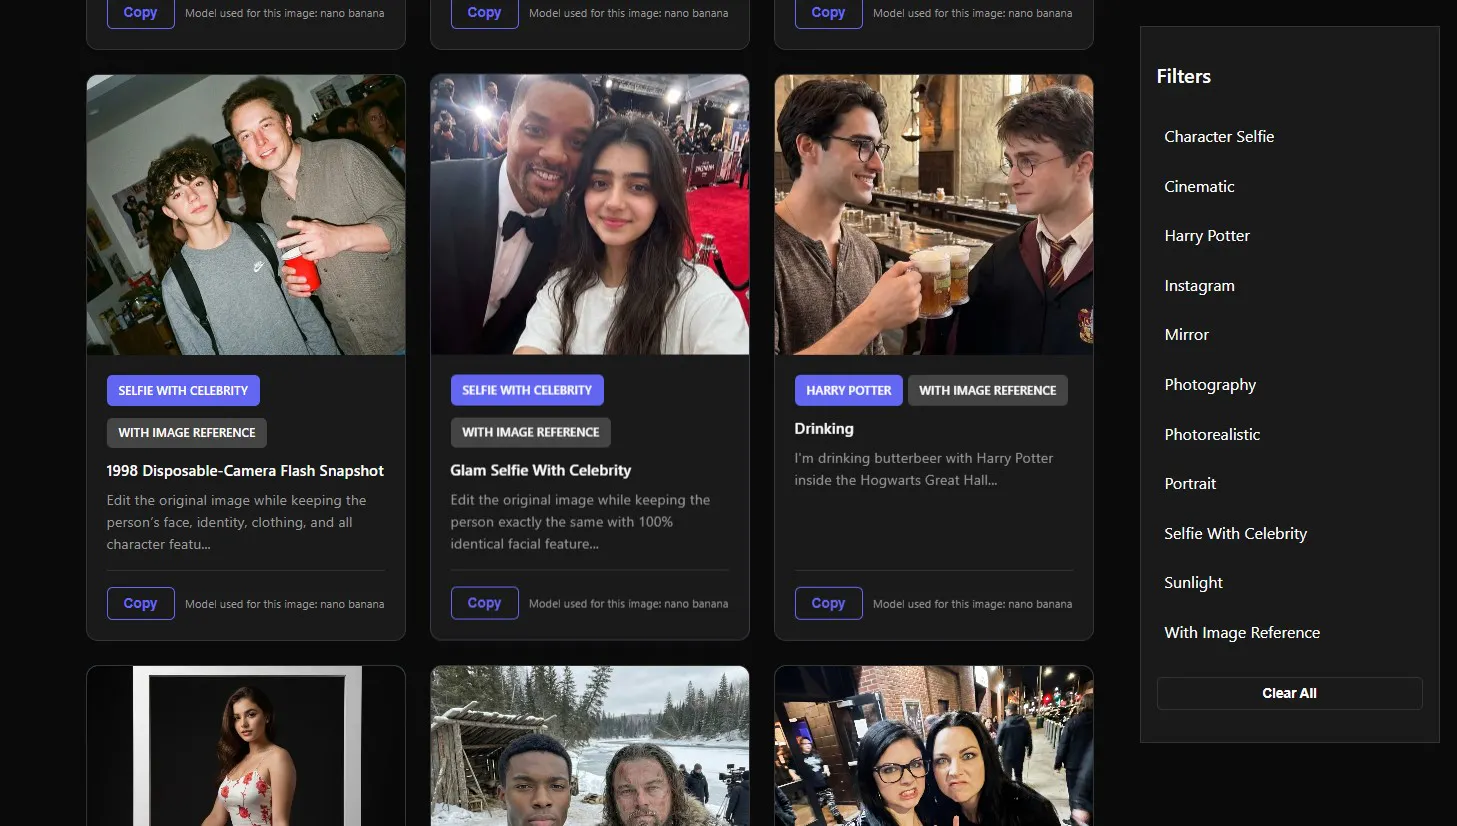Apply the Harry Potter filter in sidebar
This screenshot has height=826, width=1457.
pyautogui.click(x=1207, y=236)
